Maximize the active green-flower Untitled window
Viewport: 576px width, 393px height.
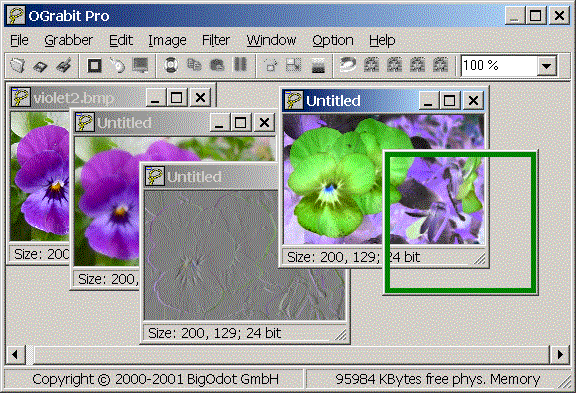(x=449, y=100)
